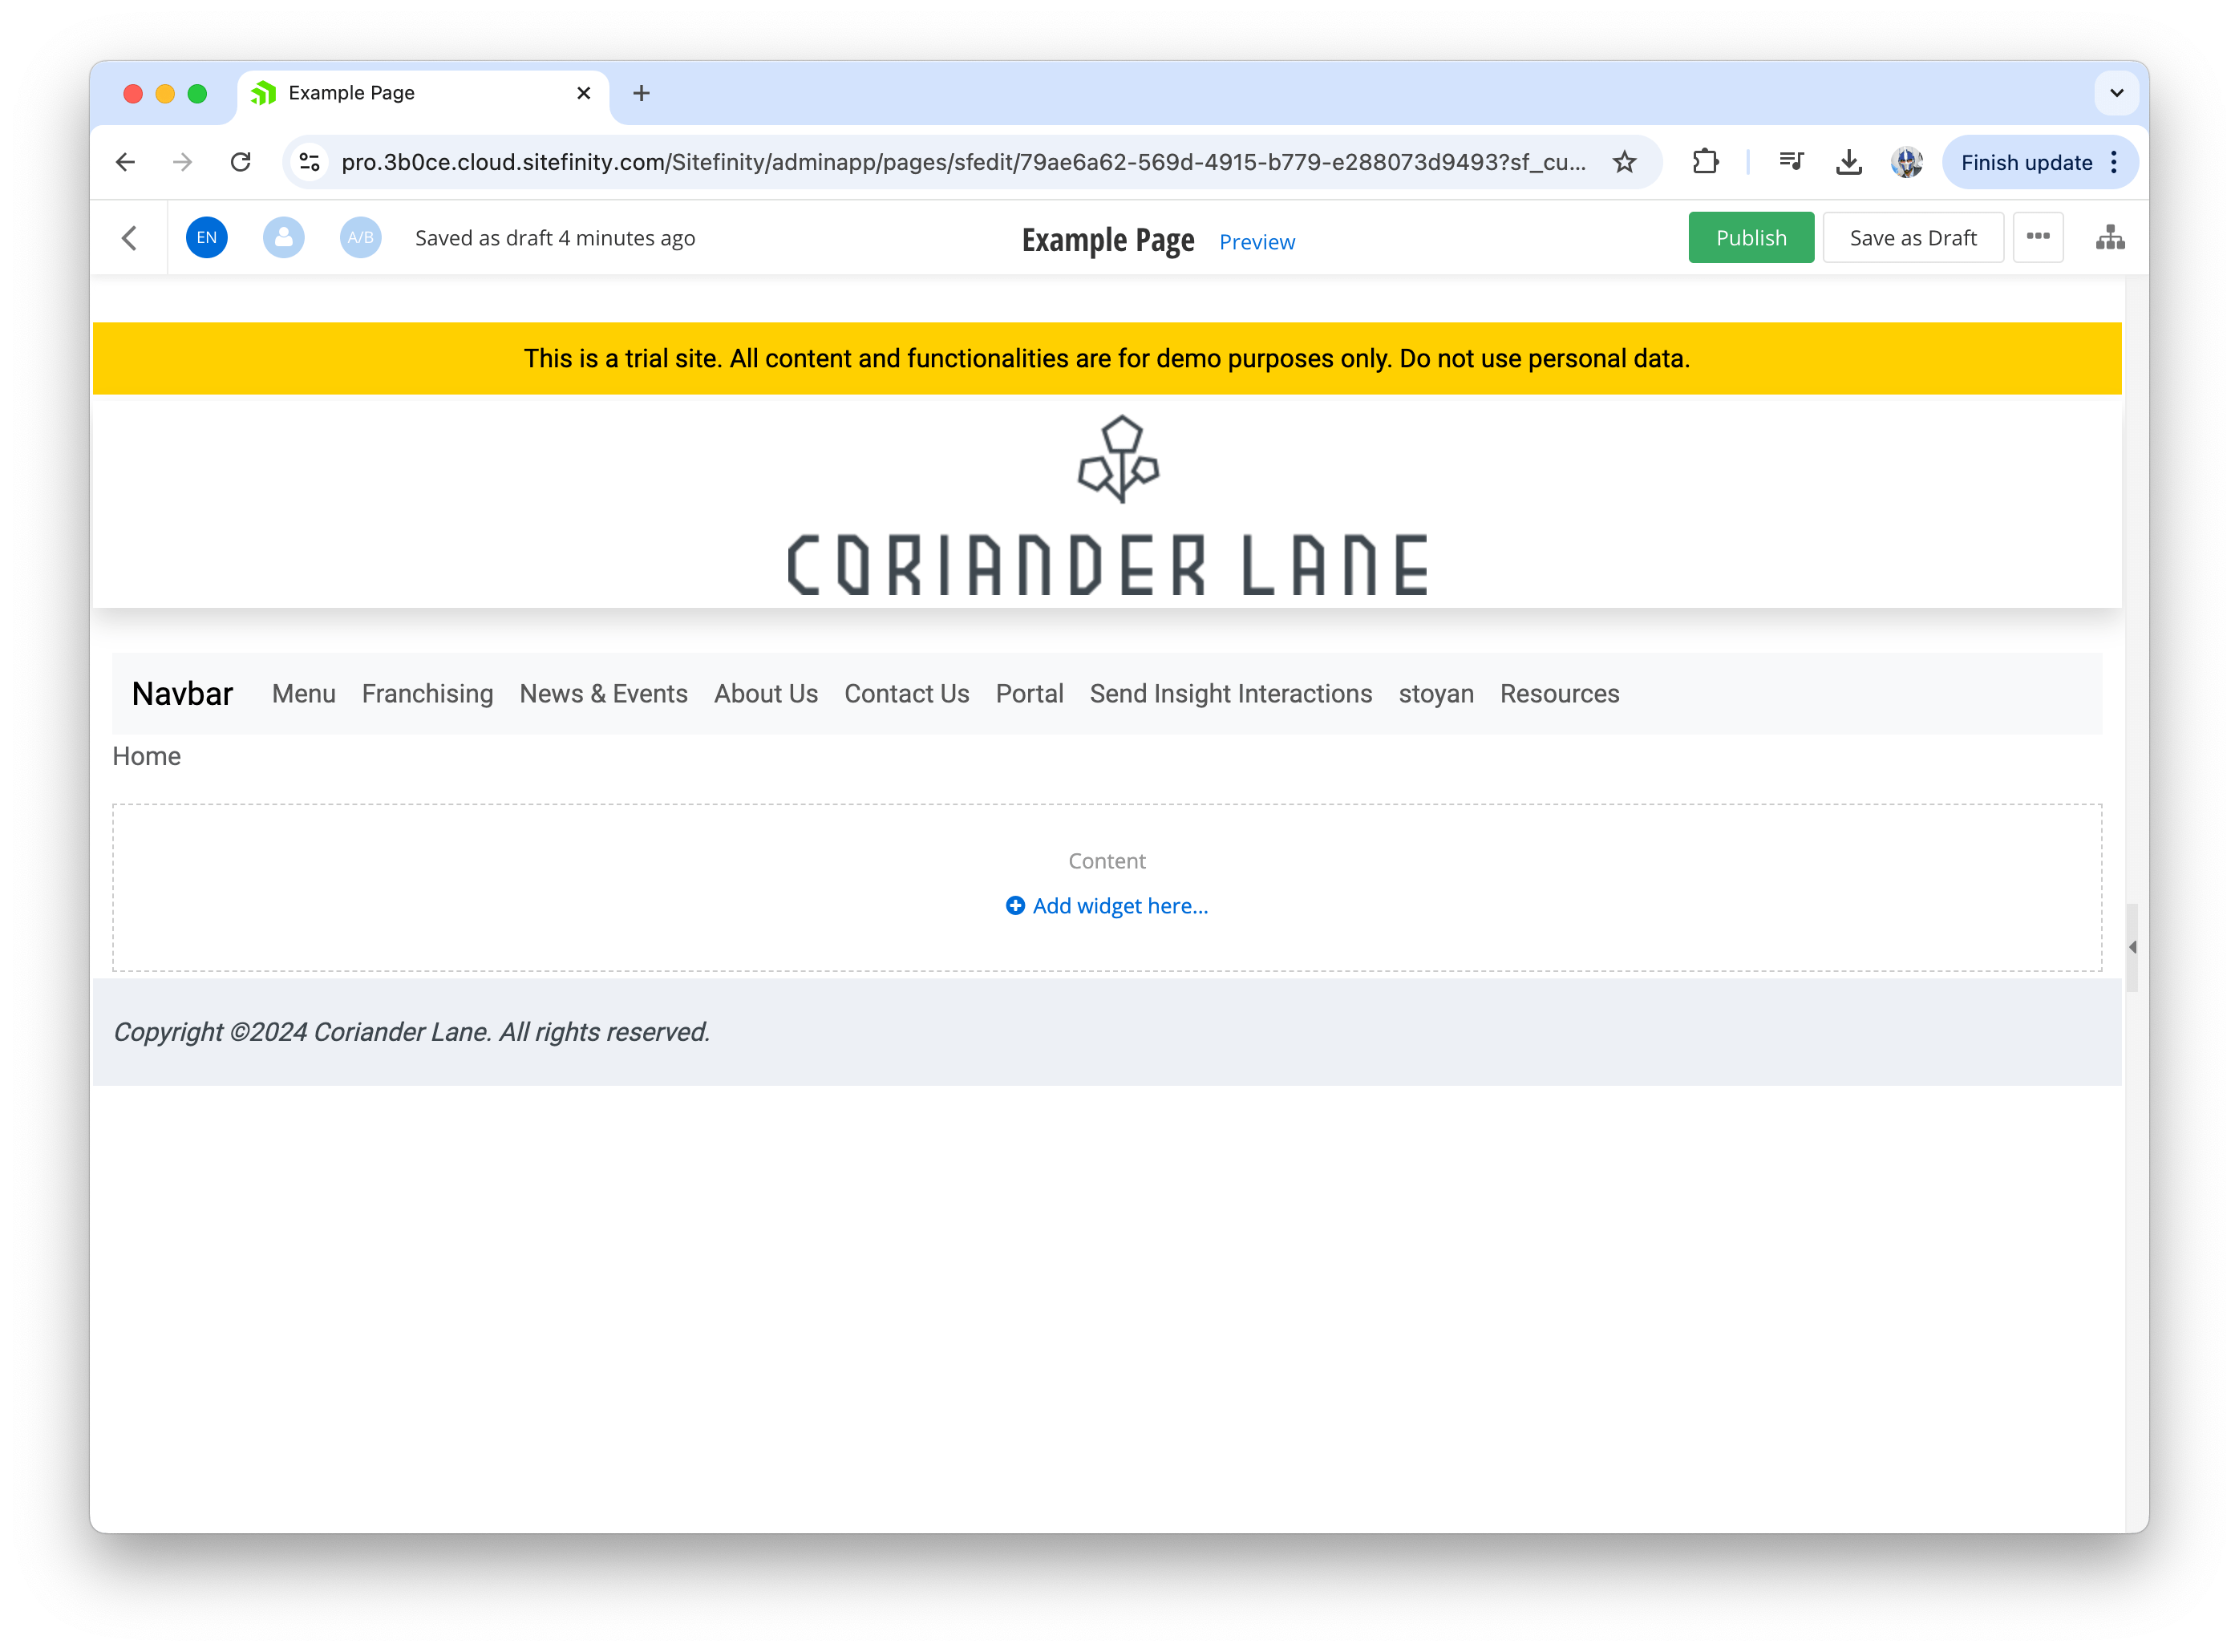Open the Preview link
Image resolution: width=2239 pixels, height=1652 pixels.
click(1256, 242)
